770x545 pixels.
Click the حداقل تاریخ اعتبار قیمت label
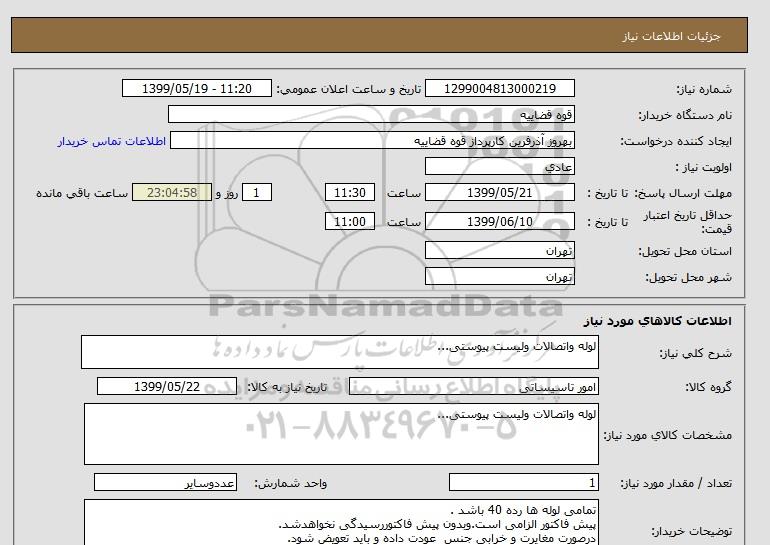tap(688, 222)
